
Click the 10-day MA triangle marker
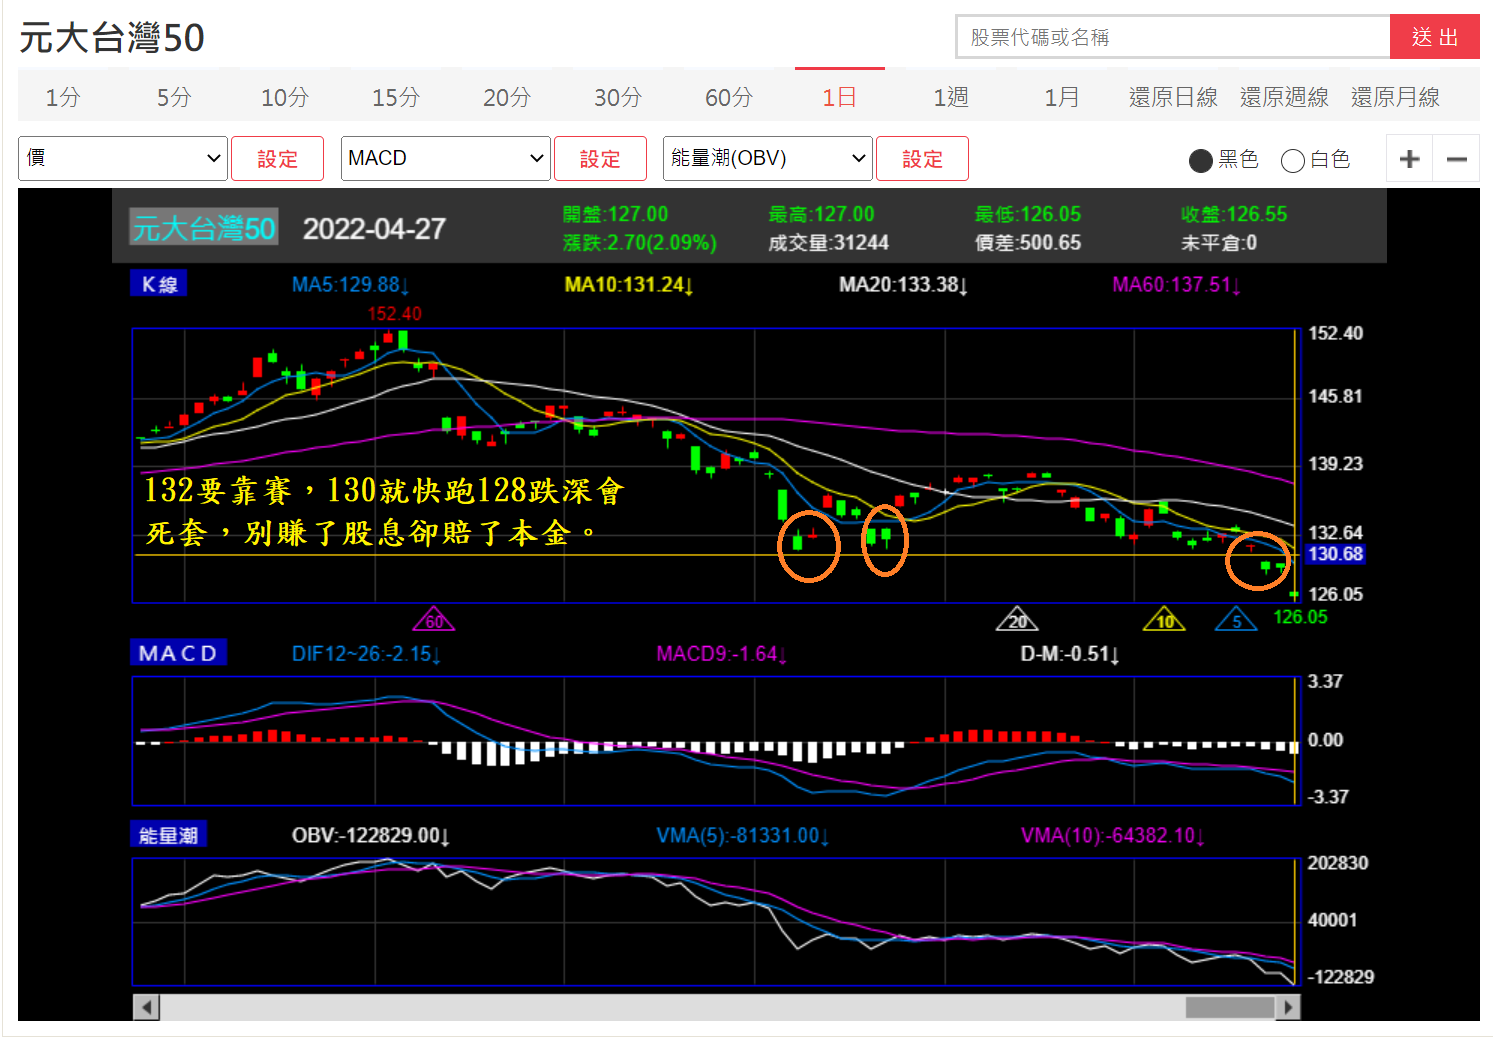(1164, 620)
